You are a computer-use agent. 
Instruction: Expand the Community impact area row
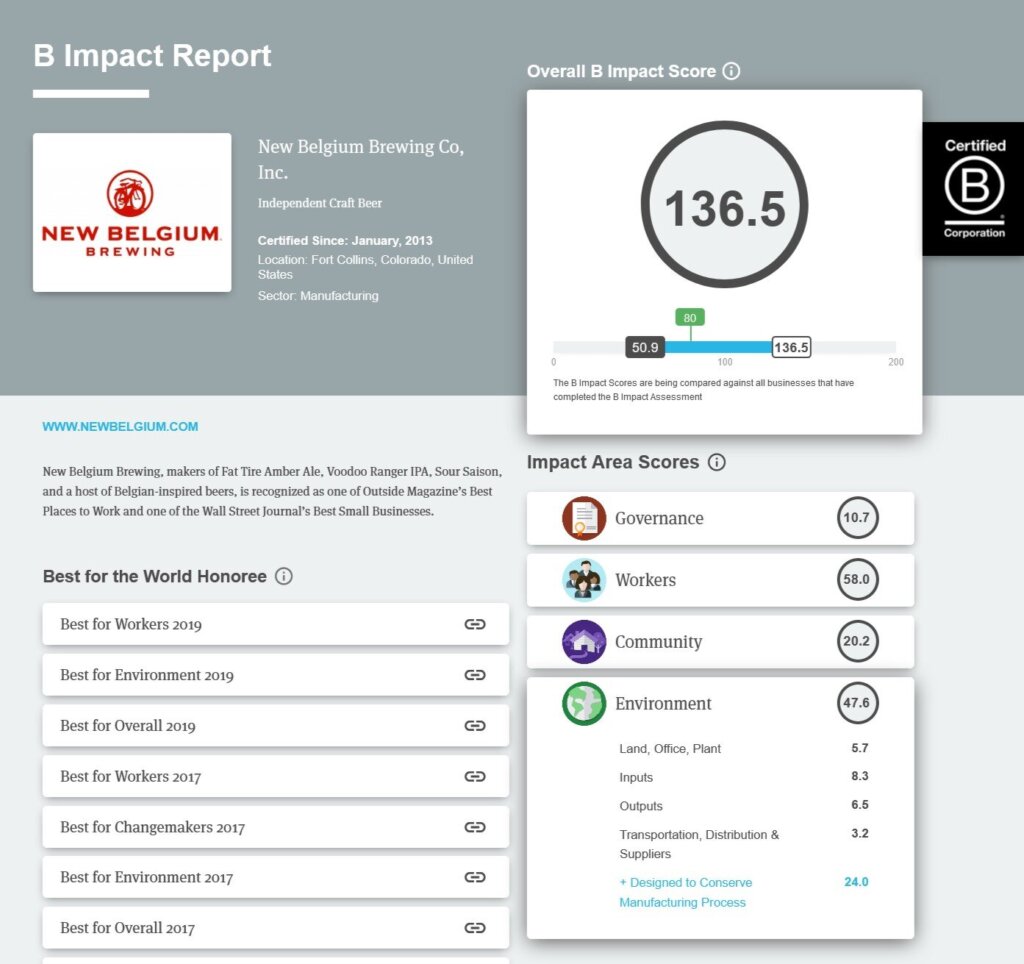tap(720, 641)
